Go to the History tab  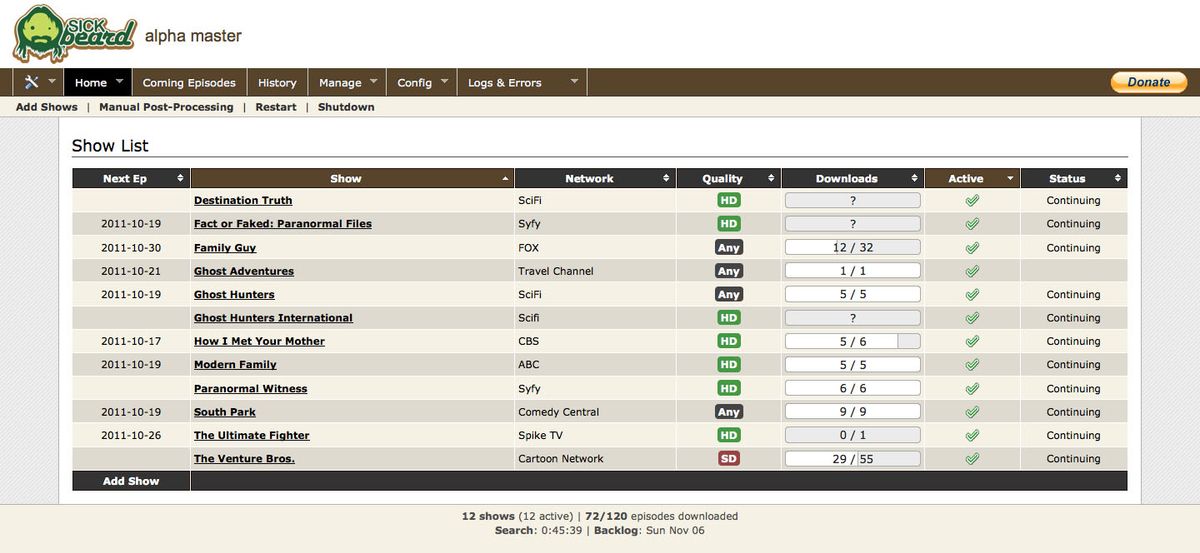[277, 83]
